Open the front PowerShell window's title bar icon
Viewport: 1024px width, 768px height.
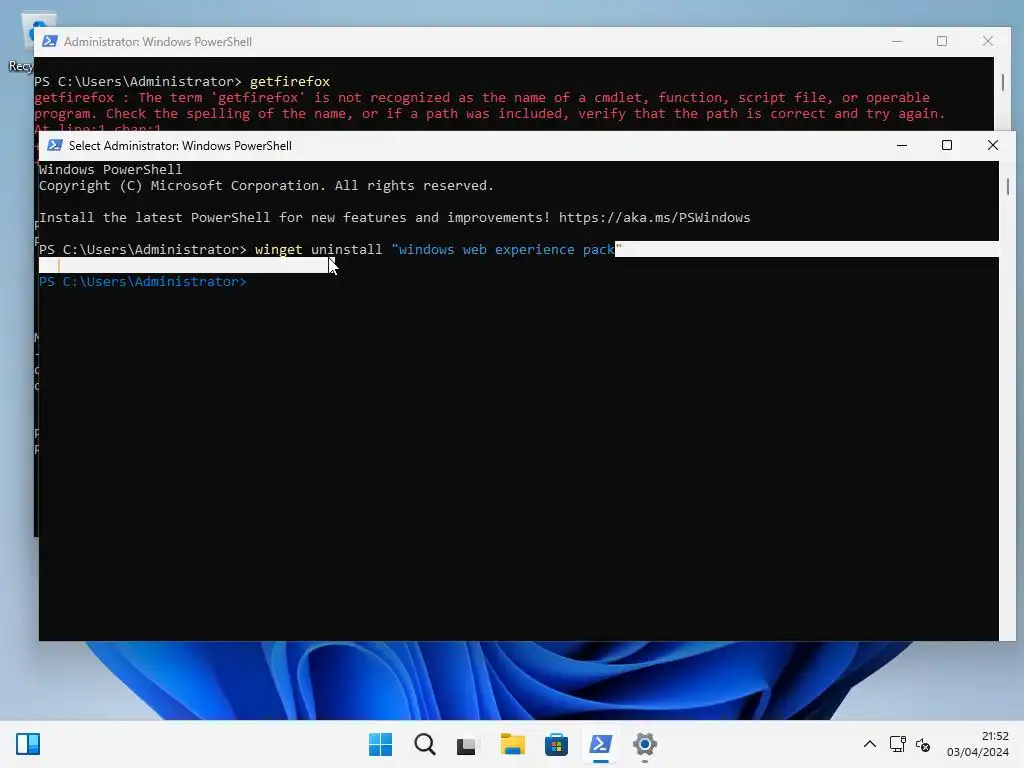(55, 145)
